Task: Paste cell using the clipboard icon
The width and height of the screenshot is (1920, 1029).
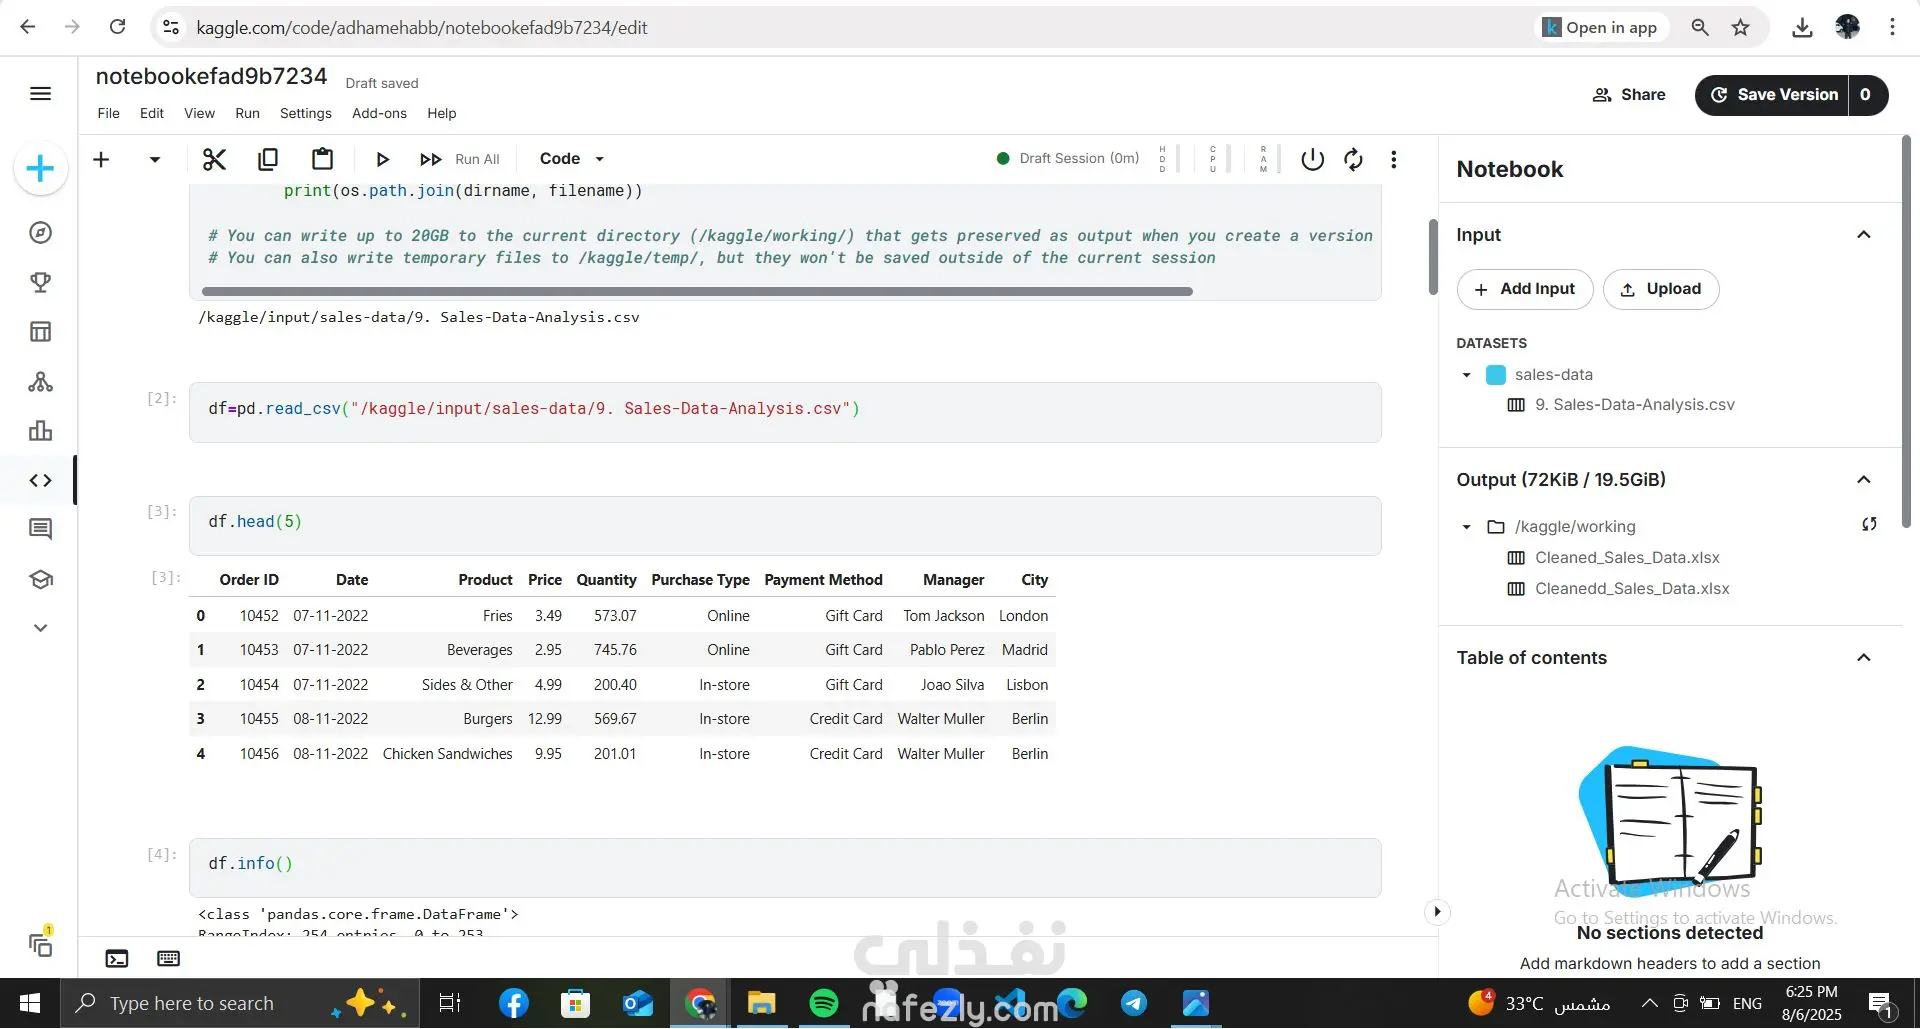Action: [x=322, y=159]
